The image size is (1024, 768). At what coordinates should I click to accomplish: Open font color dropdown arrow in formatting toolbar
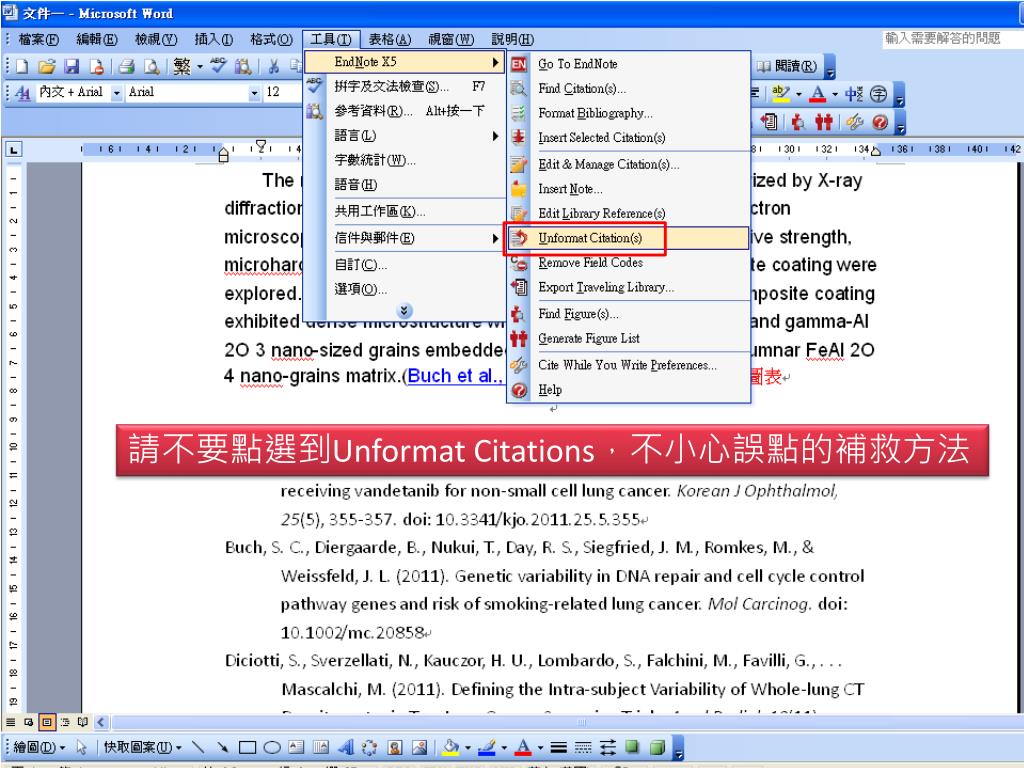pyautogui.click(x=835, y=94)
